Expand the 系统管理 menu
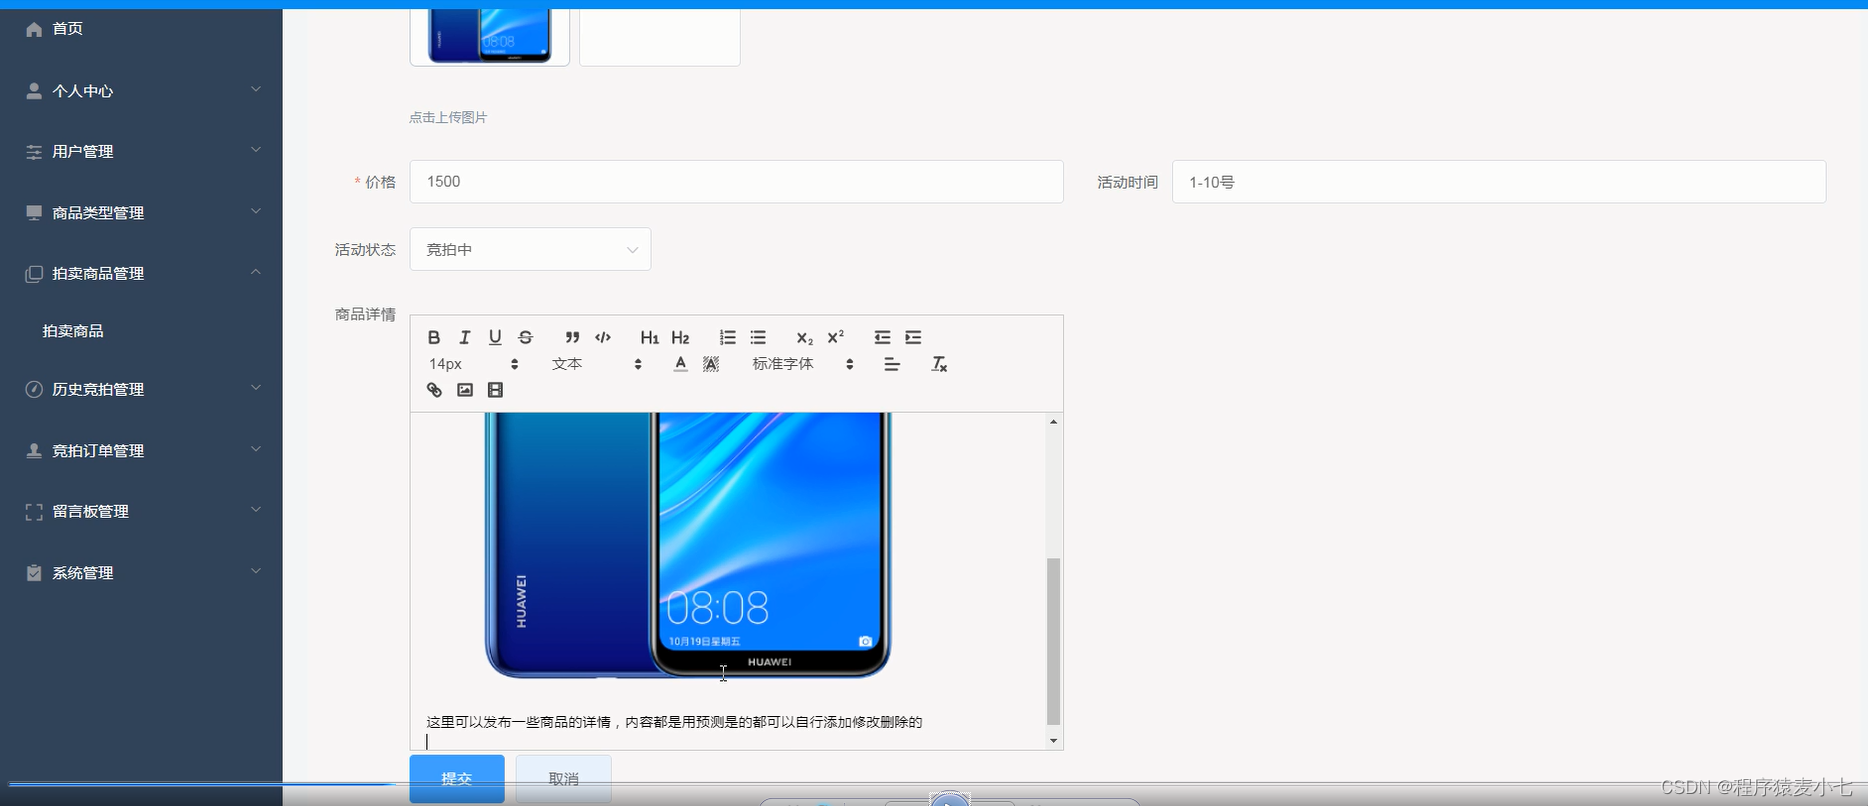 (x=141, y=573)
